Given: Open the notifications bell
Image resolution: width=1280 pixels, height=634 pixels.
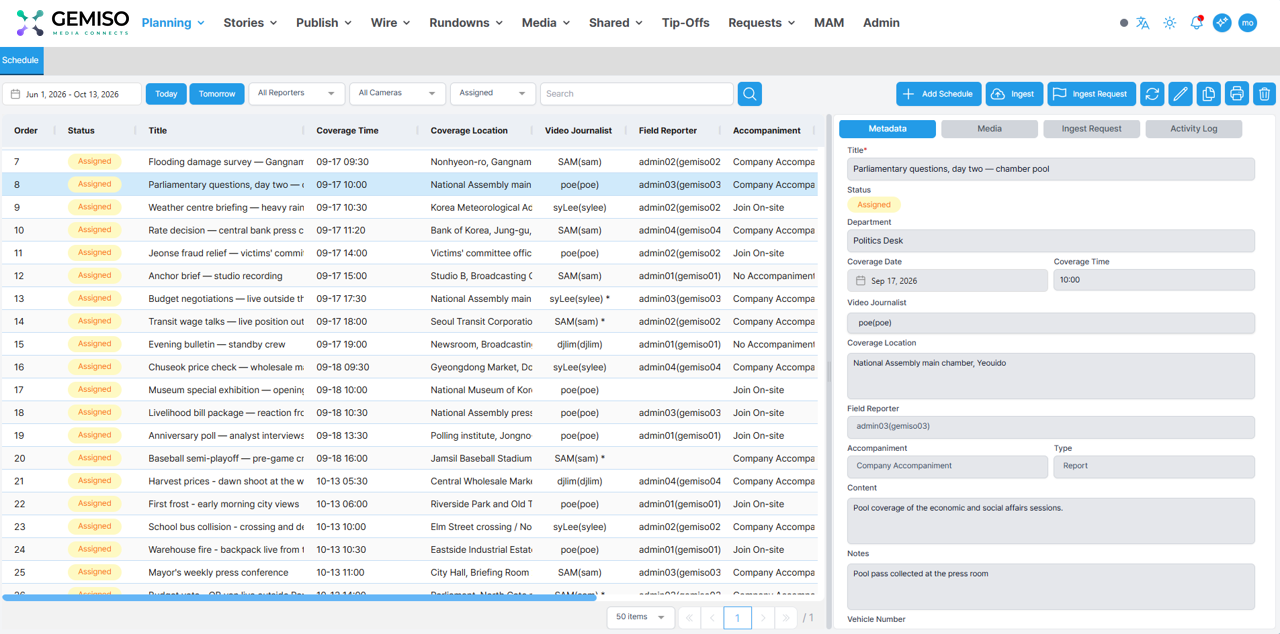Looking at the screenshot, I should (1196, 23).
